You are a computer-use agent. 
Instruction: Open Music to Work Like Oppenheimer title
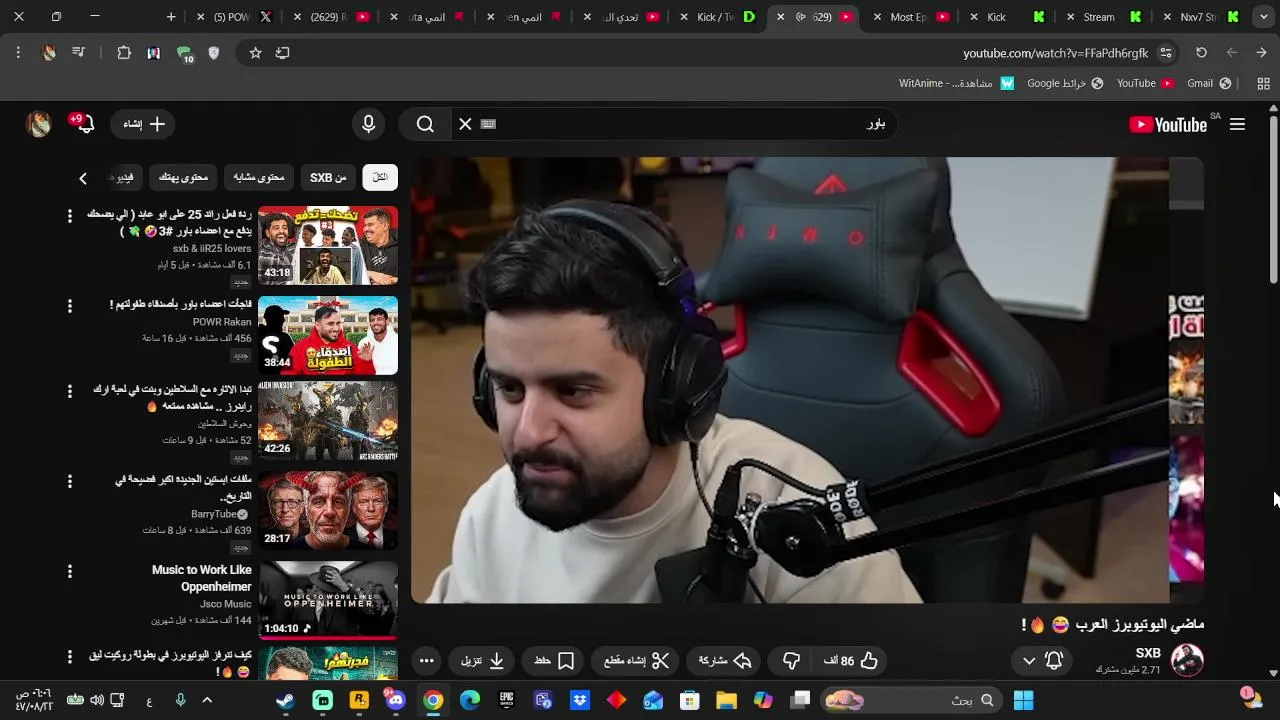(x=202, y=578)
